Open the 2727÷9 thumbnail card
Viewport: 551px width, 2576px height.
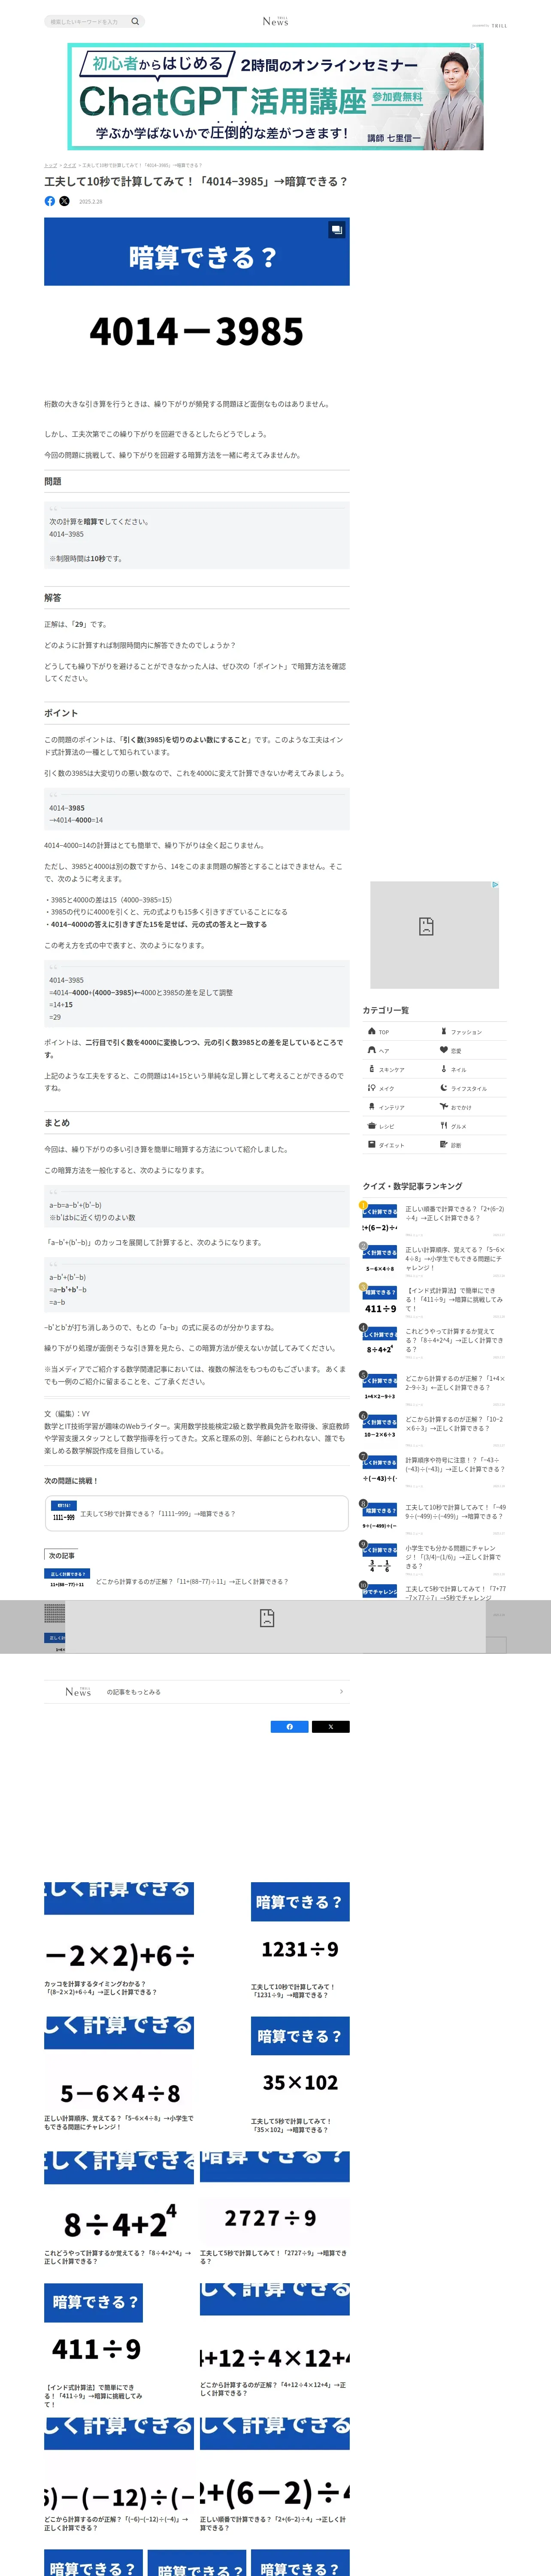274,2208
